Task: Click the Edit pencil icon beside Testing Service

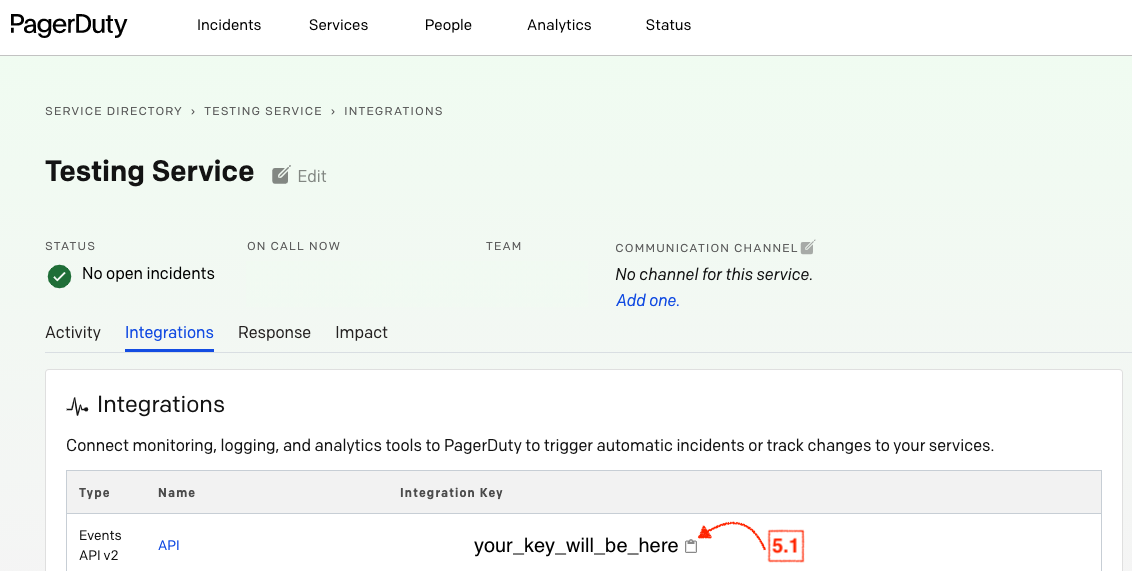Action: [x=281, y=175]
